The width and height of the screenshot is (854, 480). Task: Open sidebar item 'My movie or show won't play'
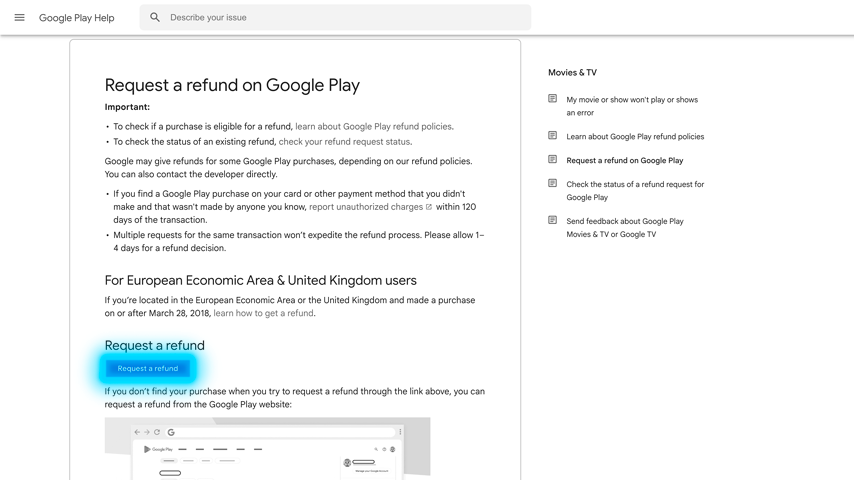click(632, 106)
